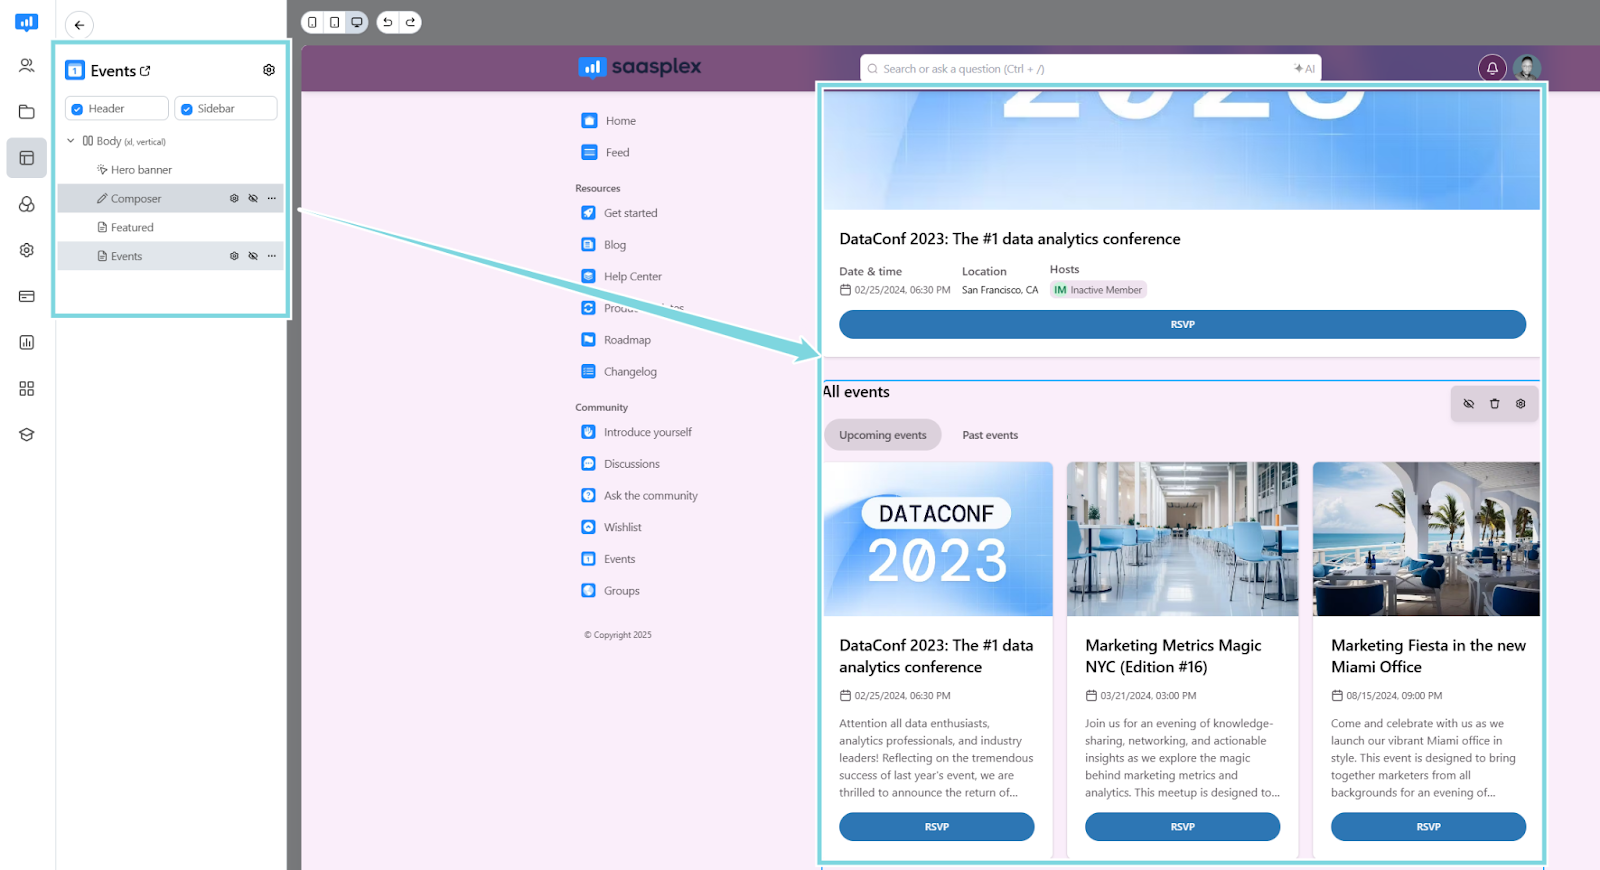This screenshot has width=1600, height=870.
Task: Open Composer block settings gear
Action: [234, 198]
